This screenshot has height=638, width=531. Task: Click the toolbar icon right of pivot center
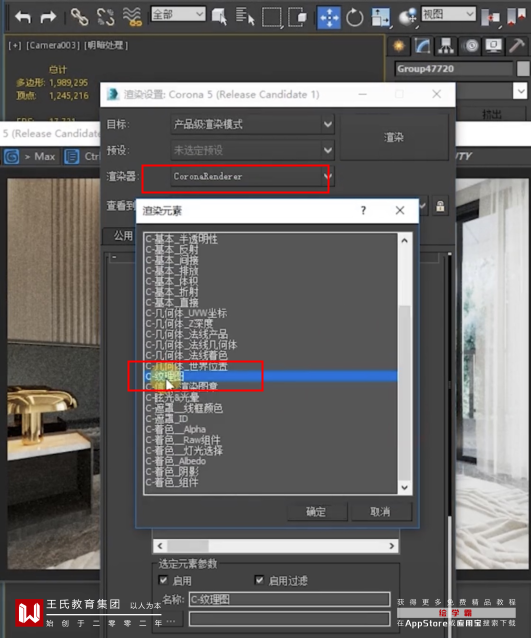coord(516,16)
